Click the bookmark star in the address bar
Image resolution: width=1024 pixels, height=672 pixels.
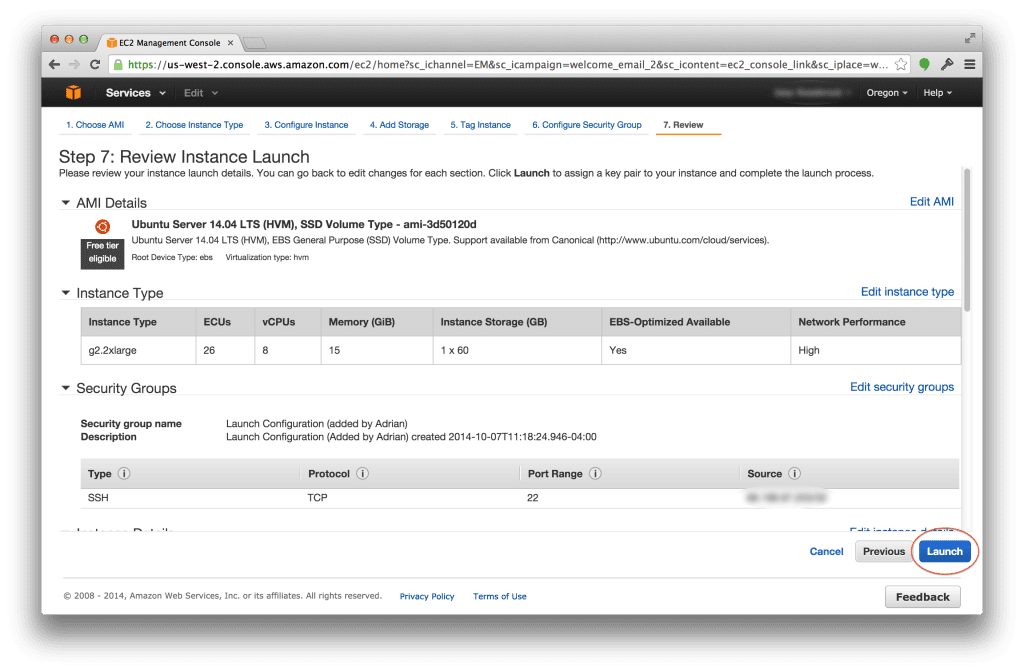coord(901,64)
